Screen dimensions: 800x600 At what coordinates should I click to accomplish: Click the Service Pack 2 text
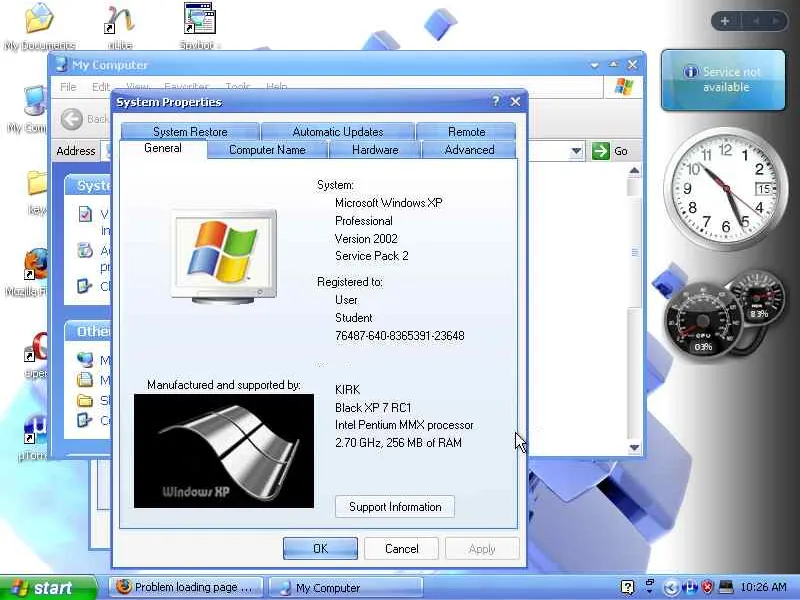371,256
